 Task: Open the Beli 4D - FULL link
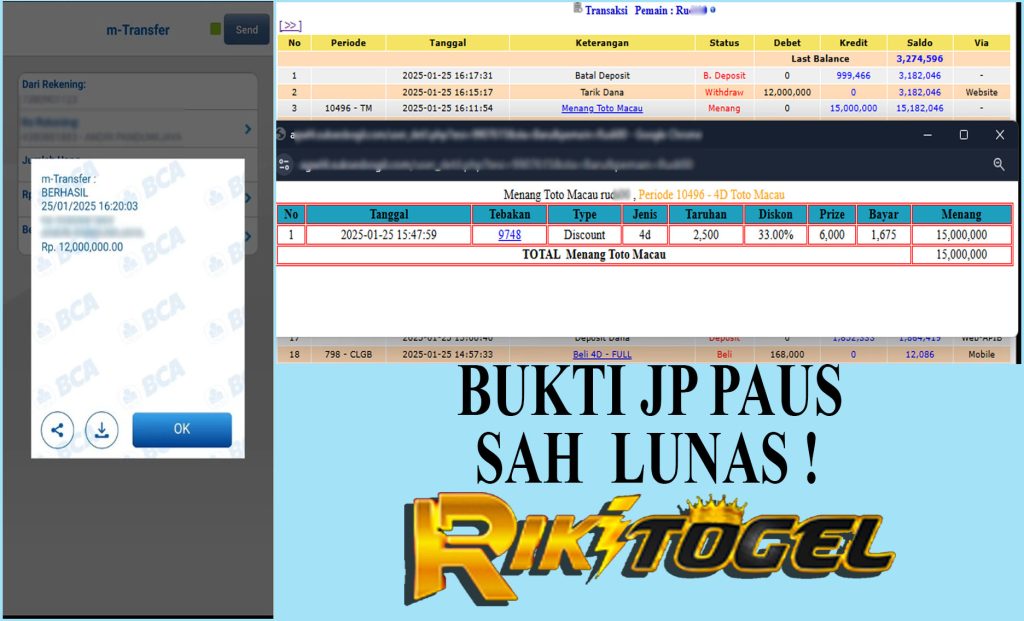pyautogui.click(x=602, y=355)
